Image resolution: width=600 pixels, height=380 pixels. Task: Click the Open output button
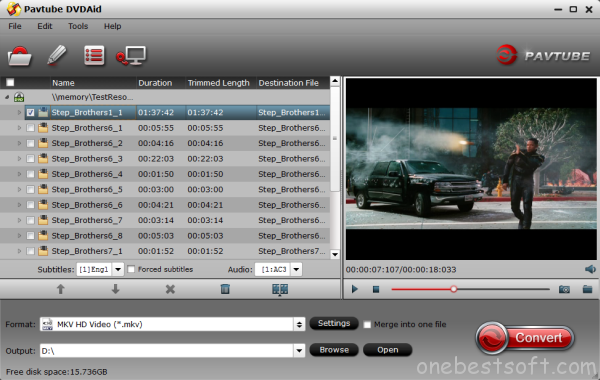click(x=388, y=350)
